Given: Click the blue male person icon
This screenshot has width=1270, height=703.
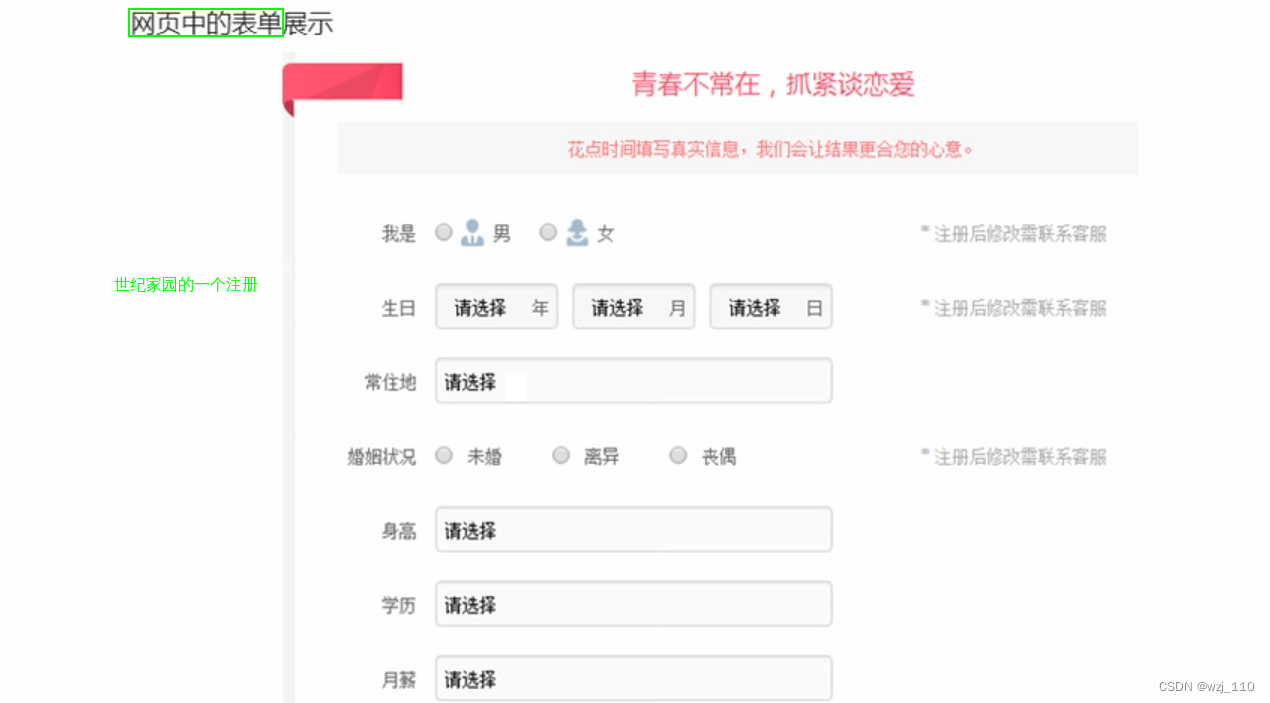Looking at the screenshot, I should pos(471,232).
